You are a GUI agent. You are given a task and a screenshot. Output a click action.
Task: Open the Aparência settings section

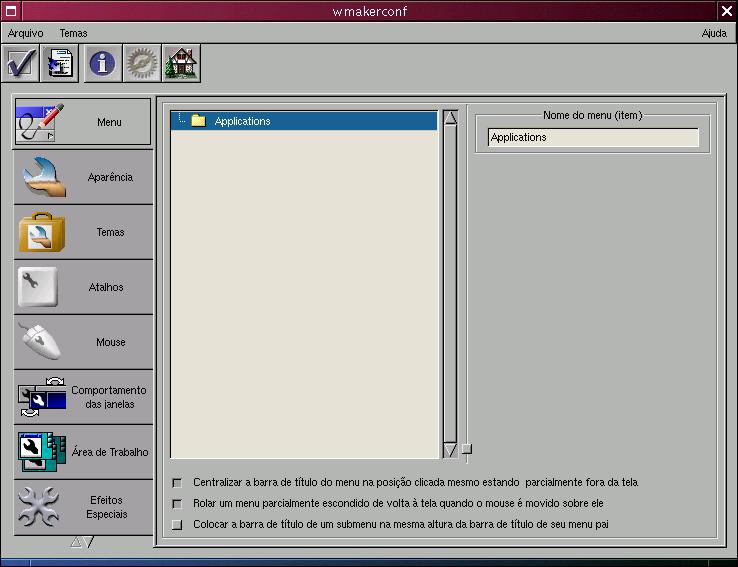point(83,177)
